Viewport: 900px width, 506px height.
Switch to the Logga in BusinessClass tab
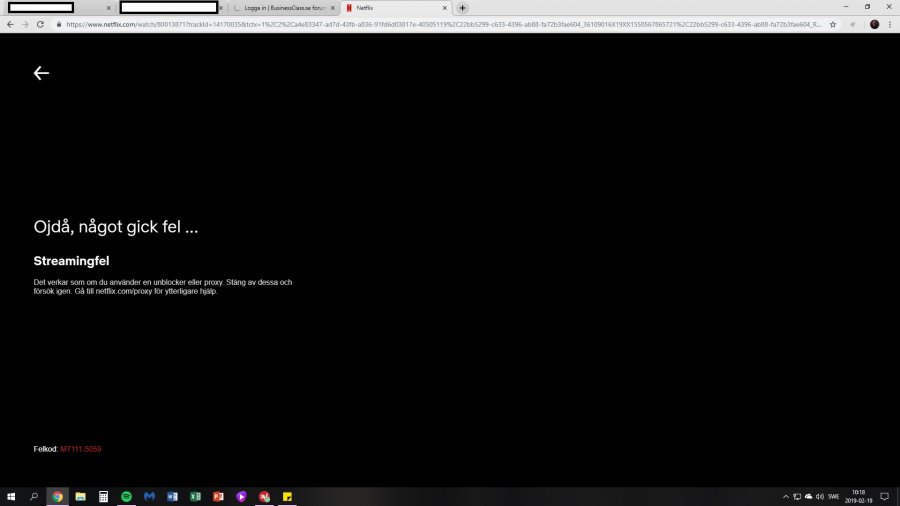click(x=280, y=7)
